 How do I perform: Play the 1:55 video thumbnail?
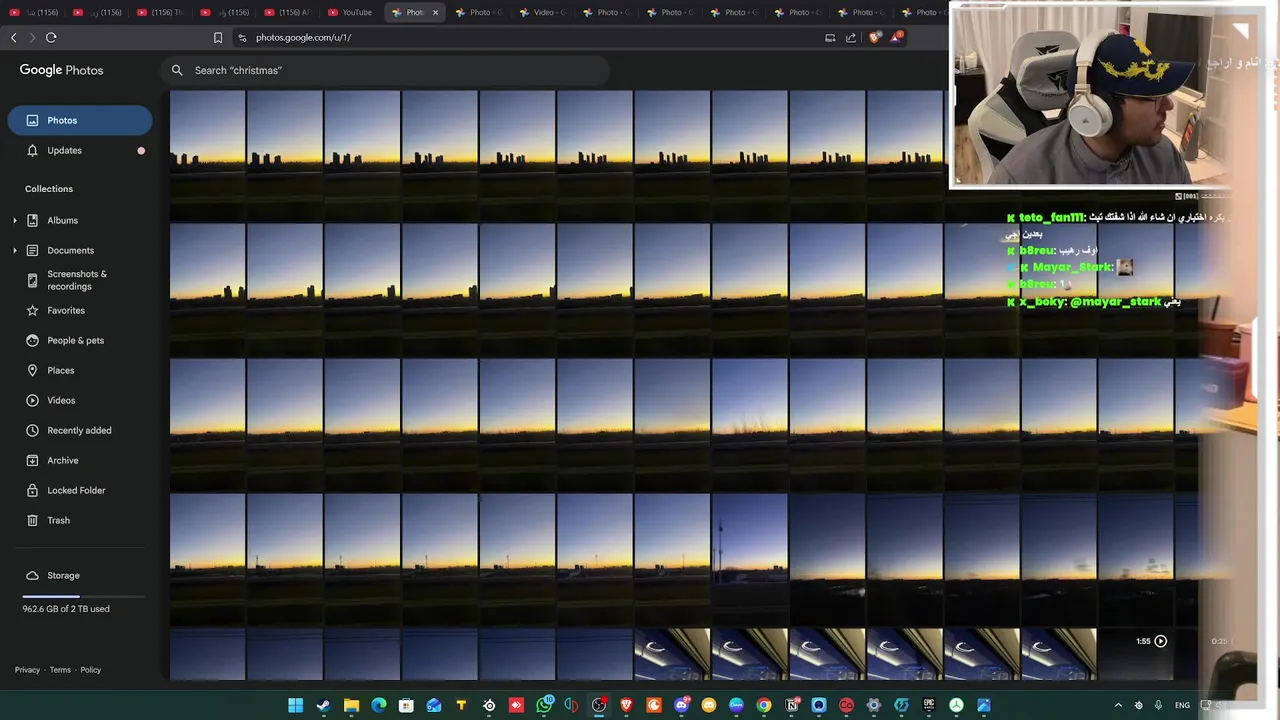point(1135,655)
